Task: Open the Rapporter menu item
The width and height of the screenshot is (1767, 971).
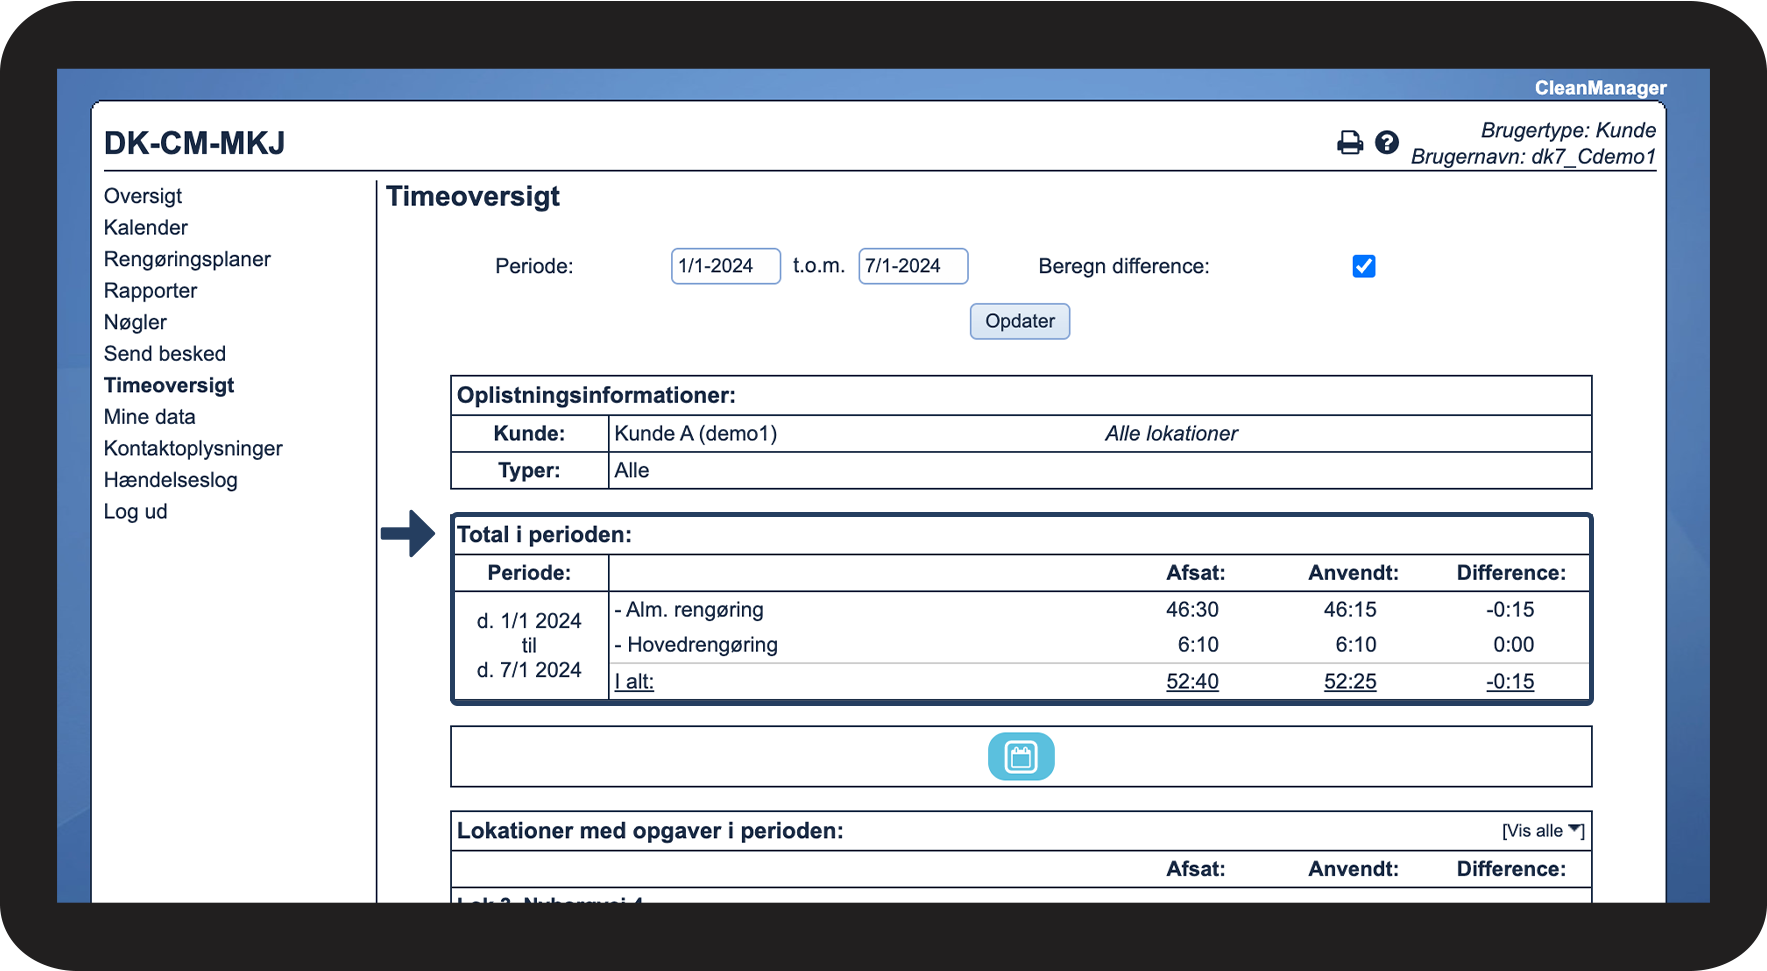Action: pos(150,291)
